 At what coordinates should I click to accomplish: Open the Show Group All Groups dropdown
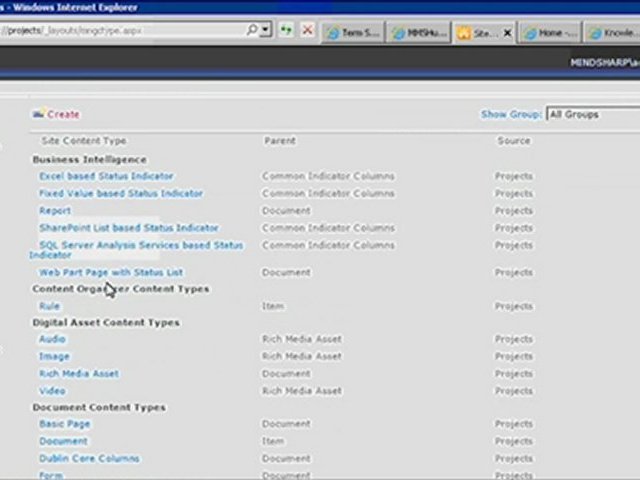tap(593, 114)
